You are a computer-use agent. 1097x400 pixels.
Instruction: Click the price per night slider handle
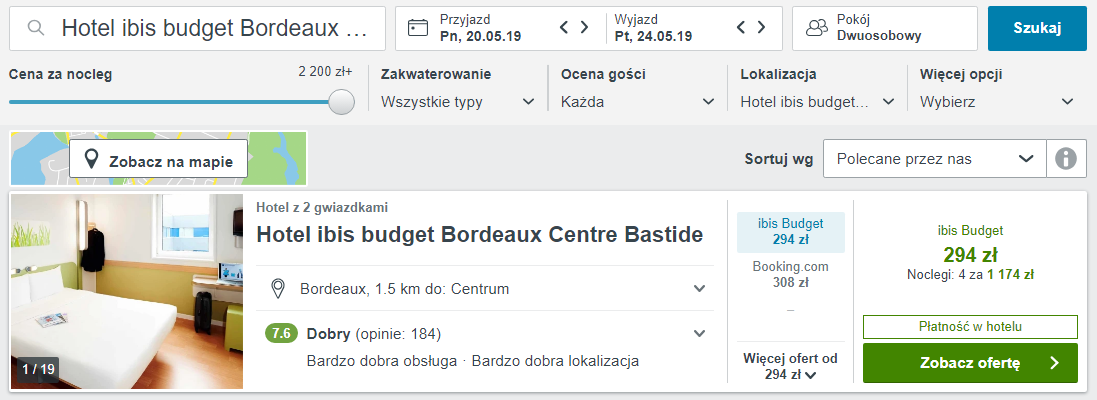tap(342, 102)
